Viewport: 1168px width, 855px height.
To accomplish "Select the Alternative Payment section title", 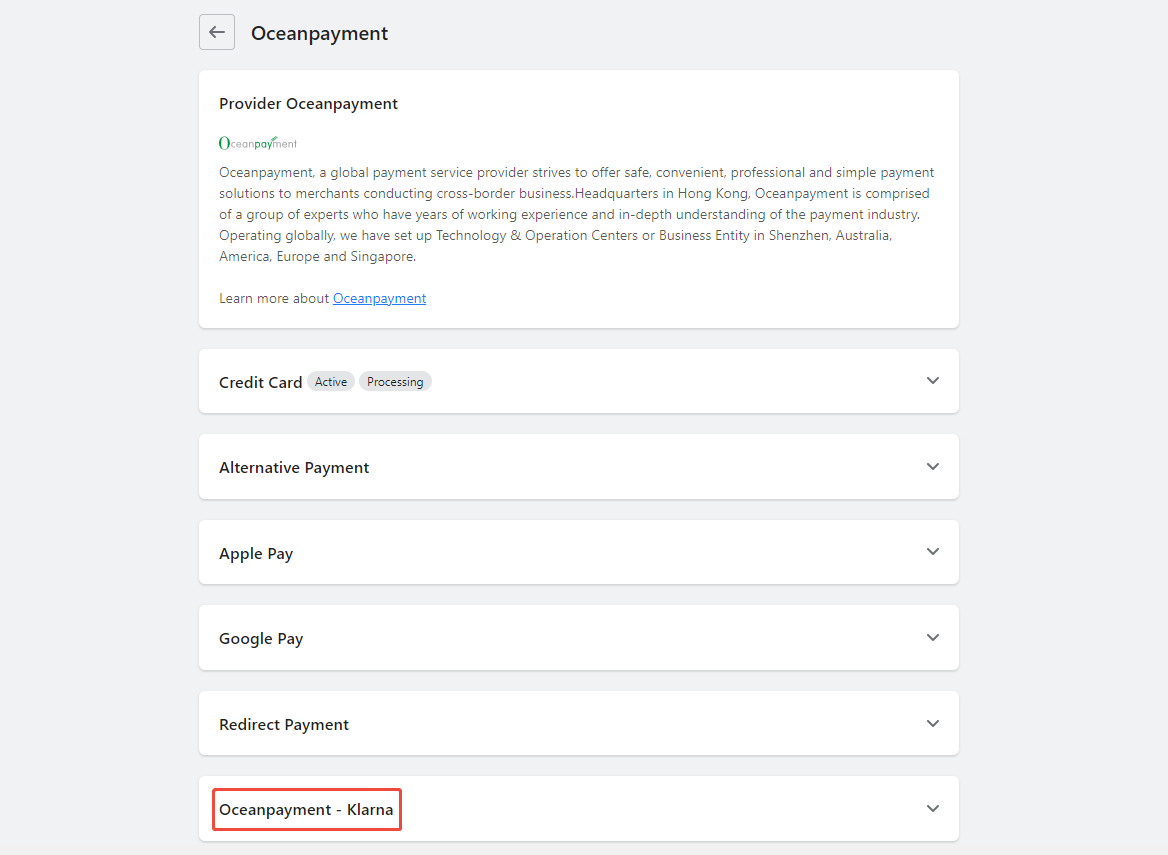I will coord(294,468).
